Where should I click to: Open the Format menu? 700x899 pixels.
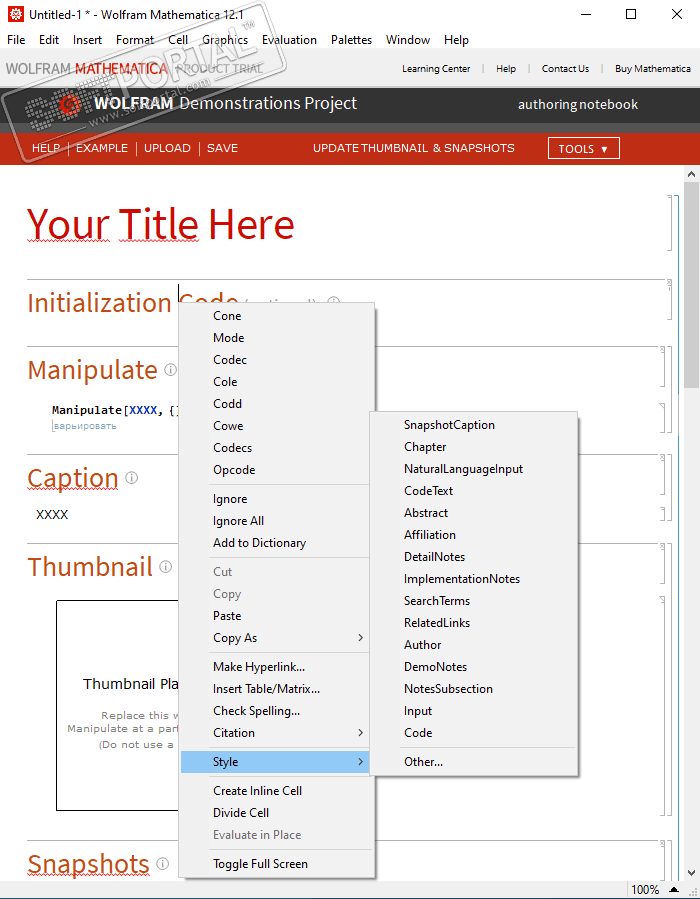coord(135,40)
